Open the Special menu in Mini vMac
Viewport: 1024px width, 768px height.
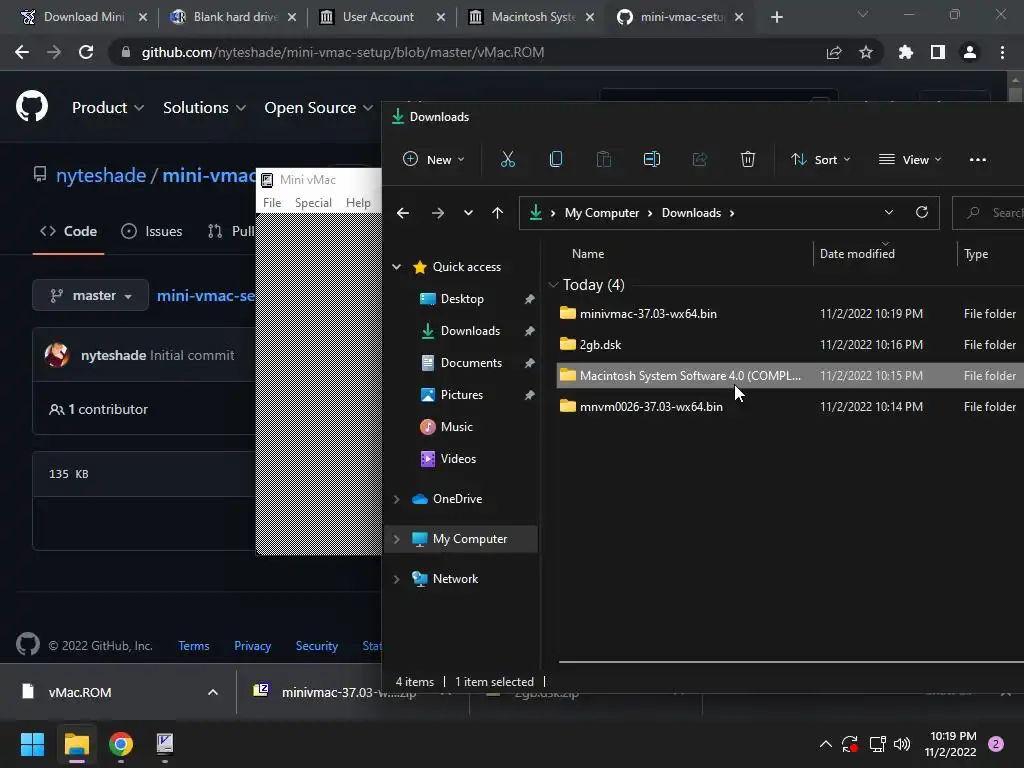(x=313, y=202)
